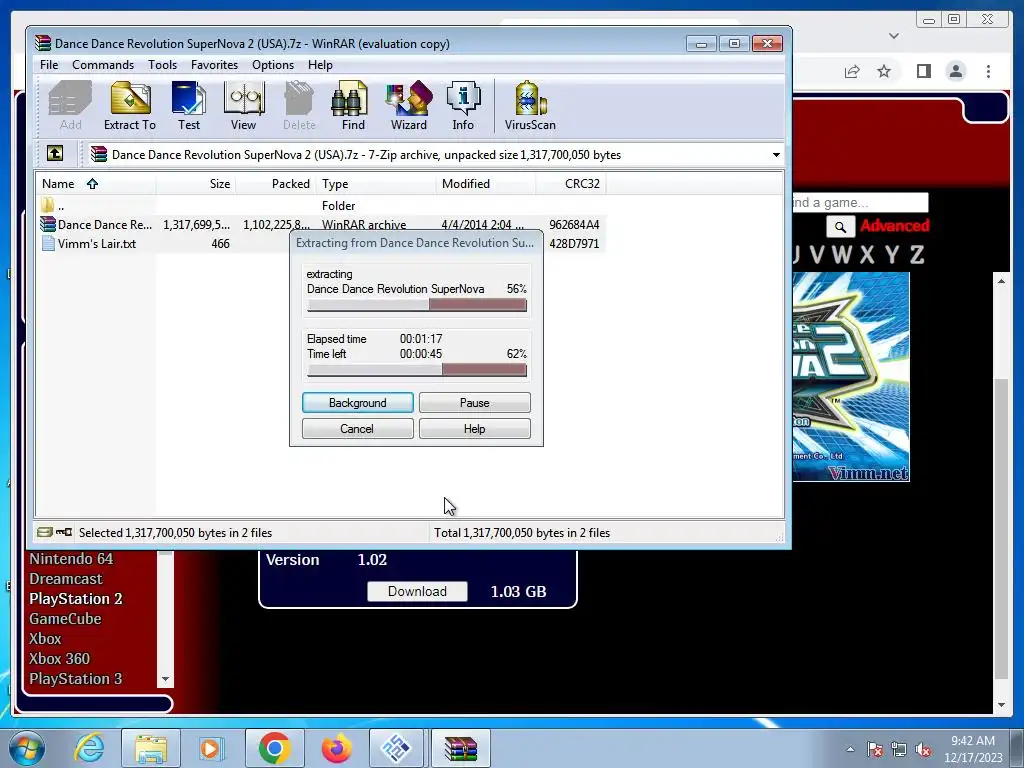This screenshot has height=768, width=1024.
Task: Click the game box art thumbnail
Action: (851, 377)
